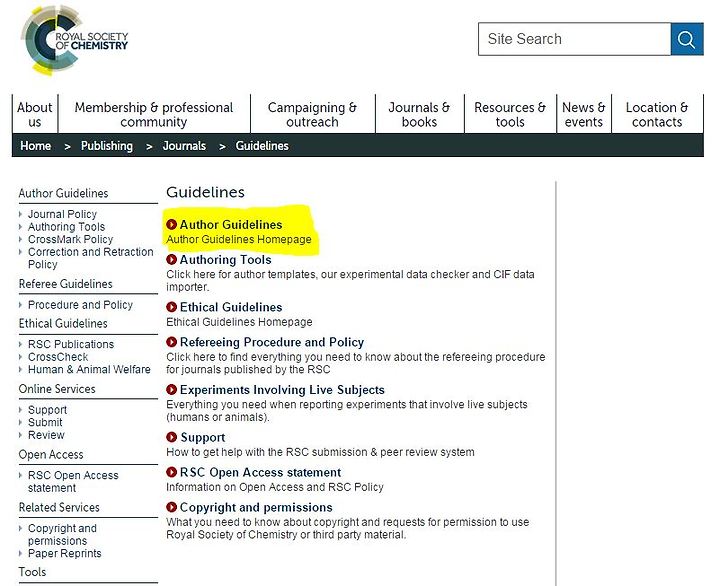Click Open Access sidebar section heading

point(51,455)
